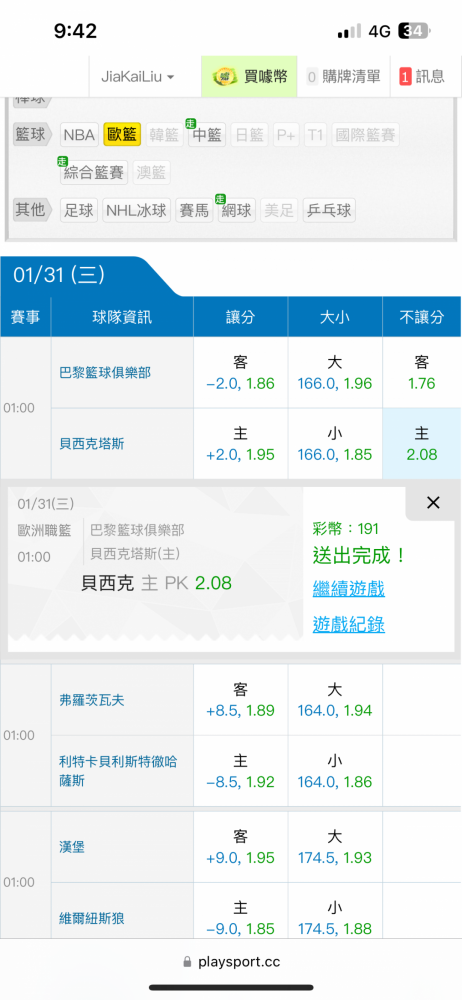Pick 客 moneyline odds 1.76
The height and width of the screenshot is (1000, 462).
tap(422, 373)
